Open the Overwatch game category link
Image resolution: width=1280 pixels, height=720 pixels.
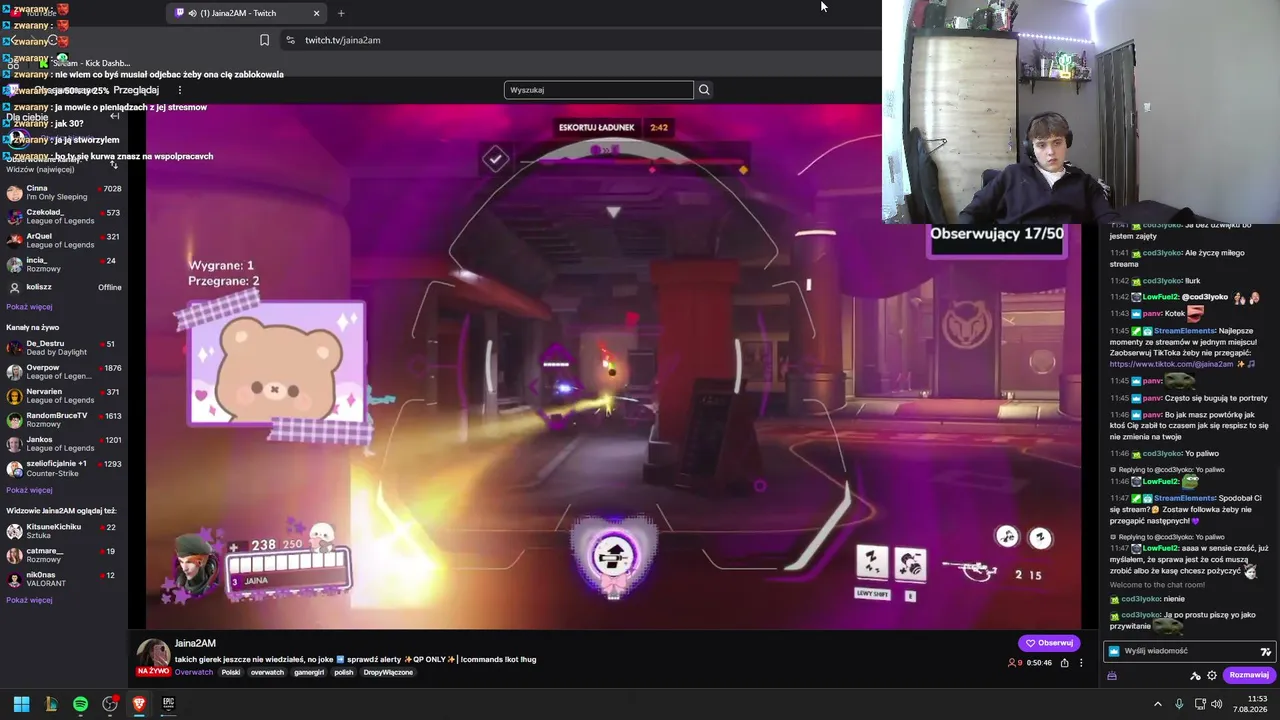coord(194,672)
